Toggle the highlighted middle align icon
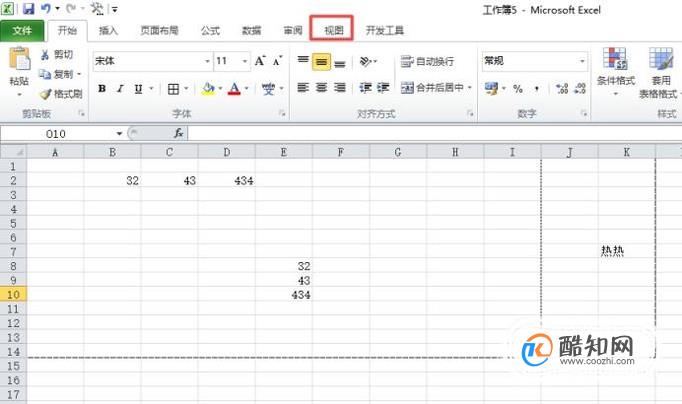682x404 pixels. (x=321, y=62)
